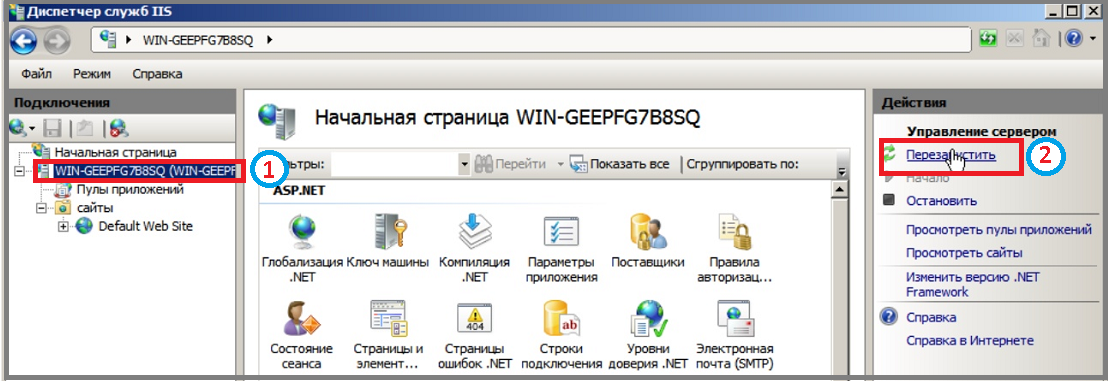The width and height of the screenshot is (1108, 381).
Task: Refresh the page using the green refresh icon
Action: click(x=988, y=40)
